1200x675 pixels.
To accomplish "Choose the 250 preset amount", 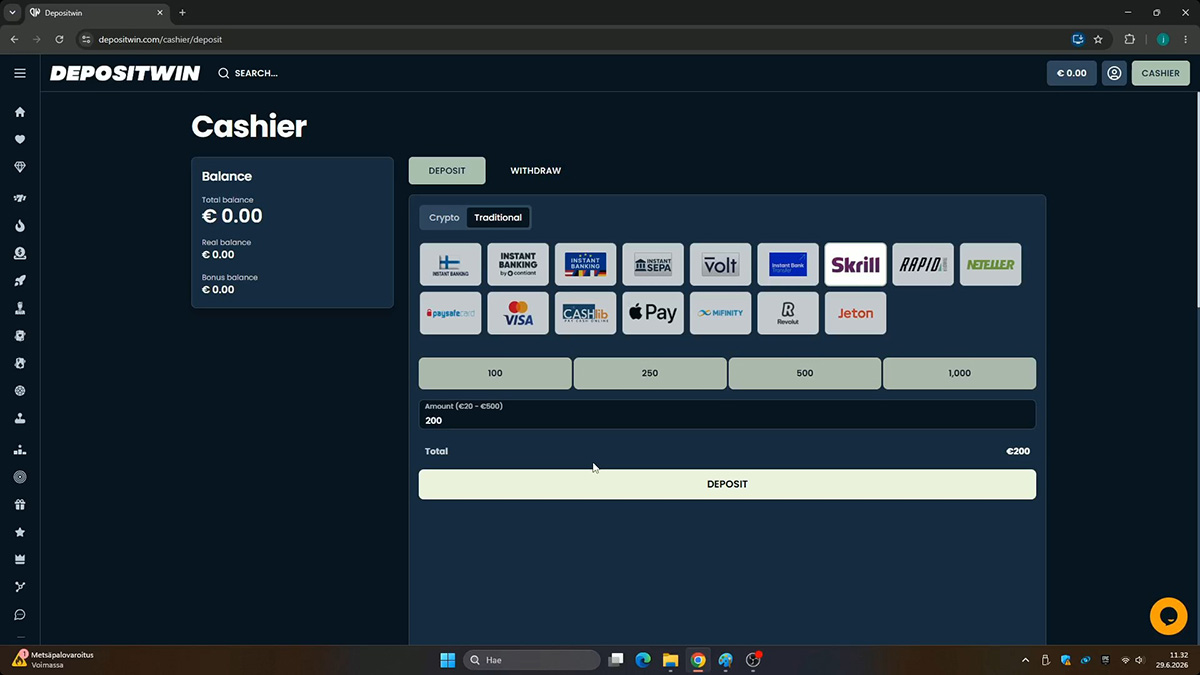I will (650, 373).
